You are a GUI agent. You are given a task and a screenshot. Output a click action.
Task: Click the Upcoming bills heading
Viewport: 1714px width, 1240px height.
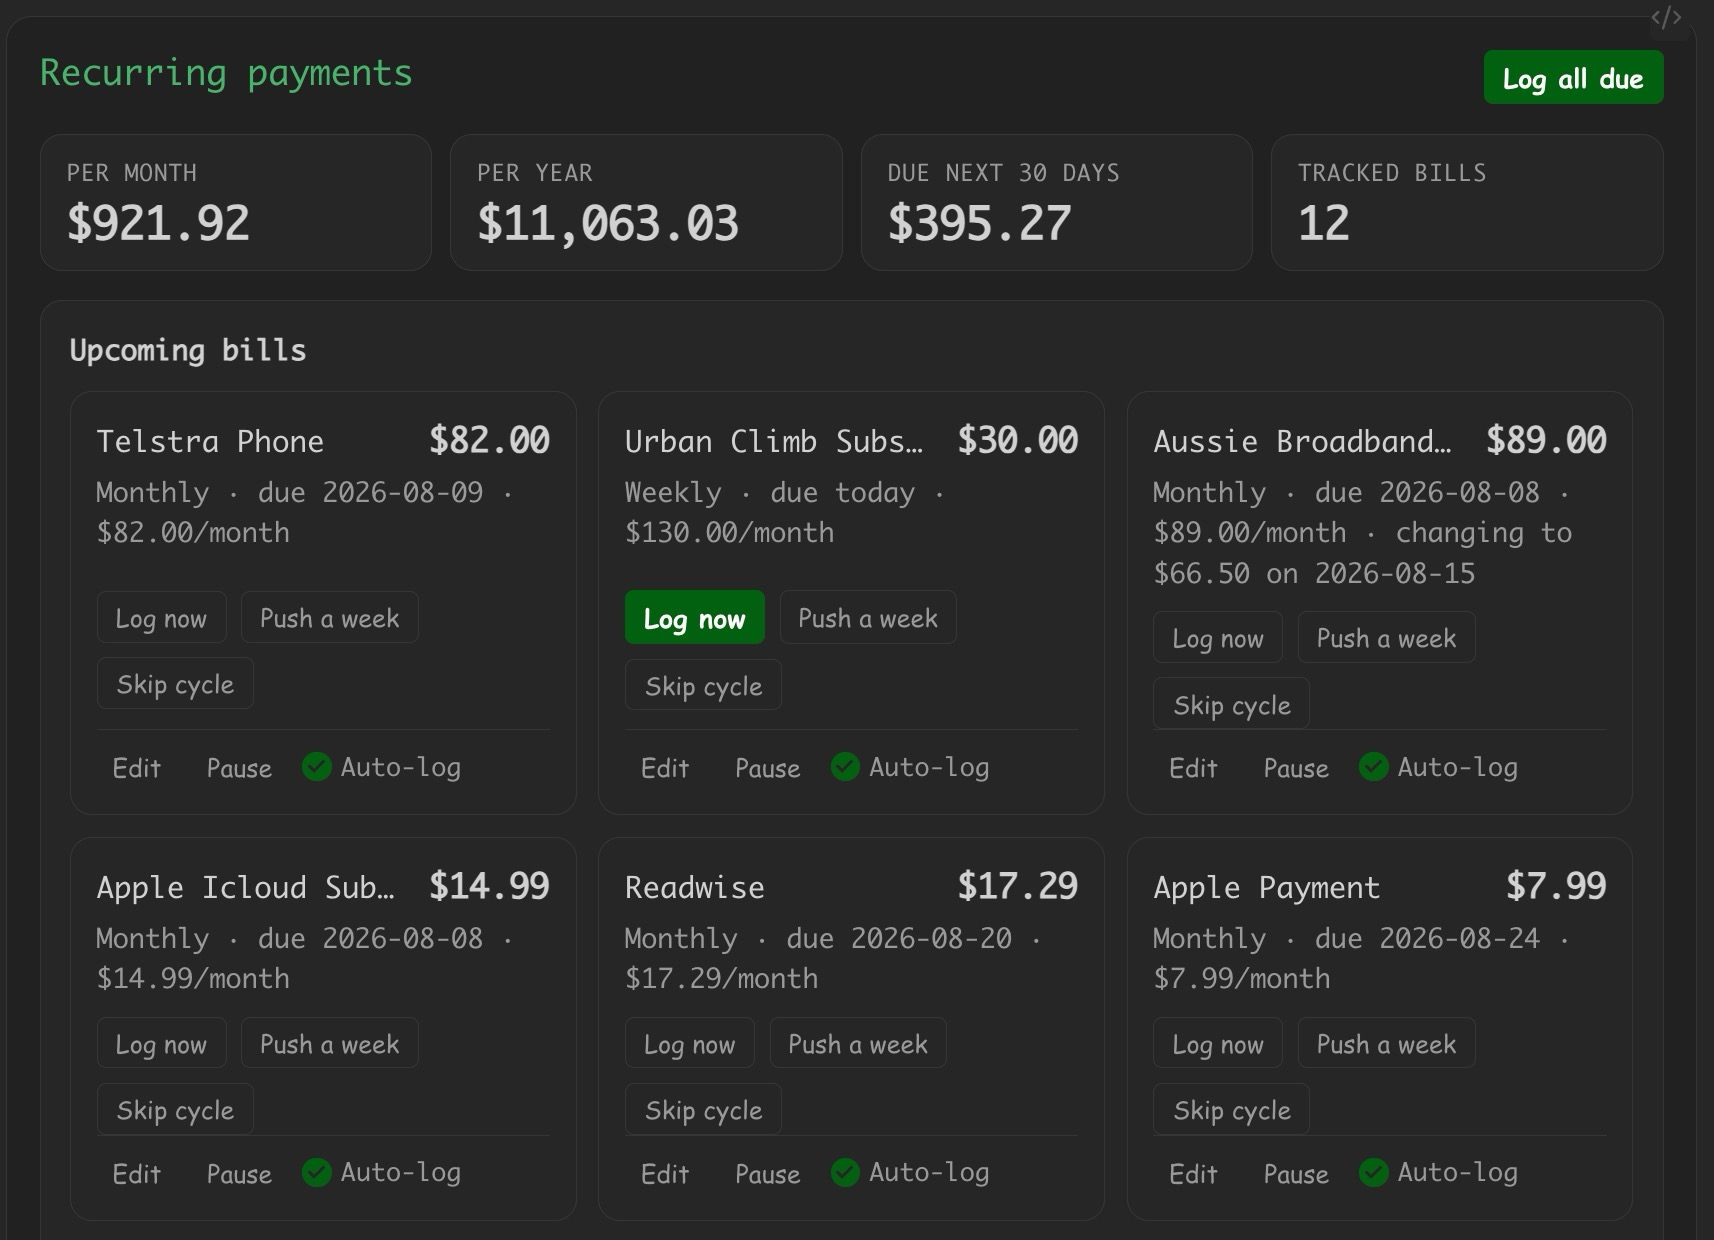point(188,350)
